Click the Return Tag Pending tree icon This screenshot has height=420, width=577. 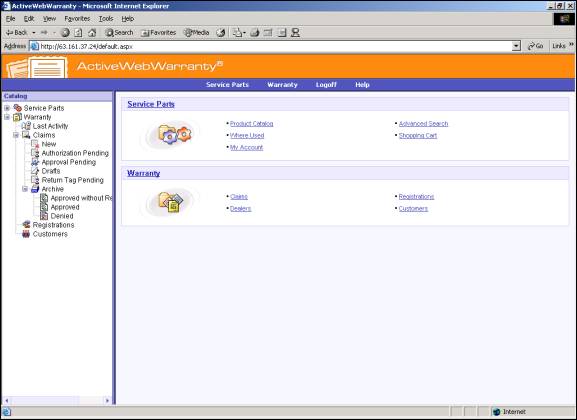pyautogui.click(x=35, y=180)
